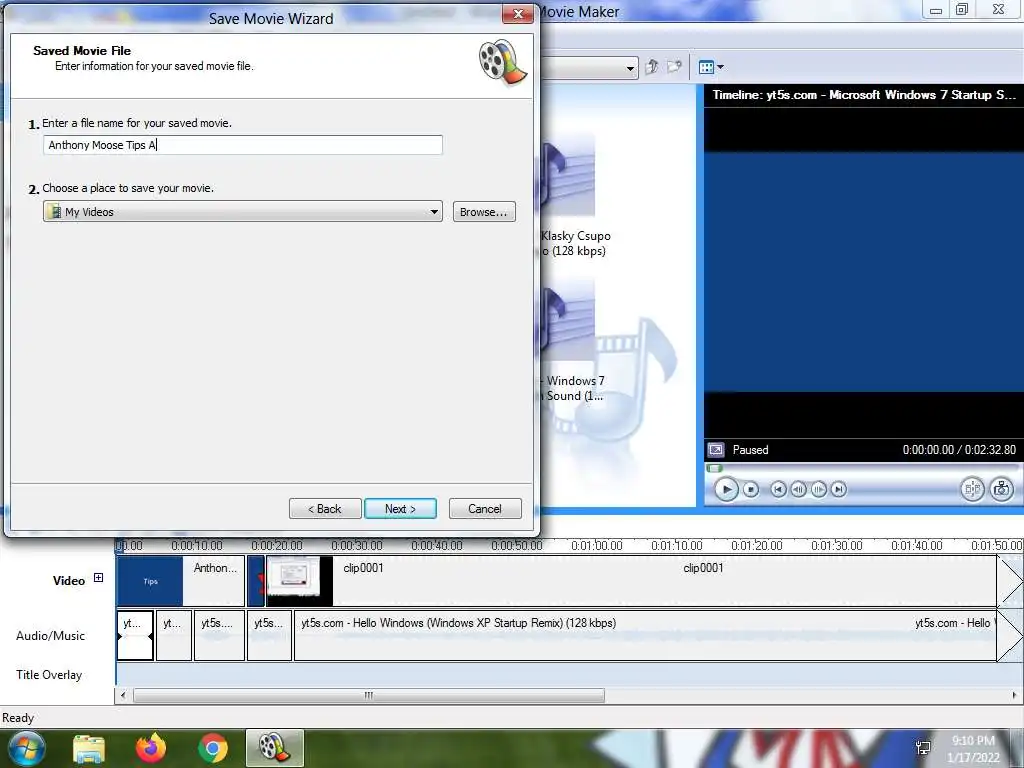Click the Split Clip icon in preview monitor

972,489
